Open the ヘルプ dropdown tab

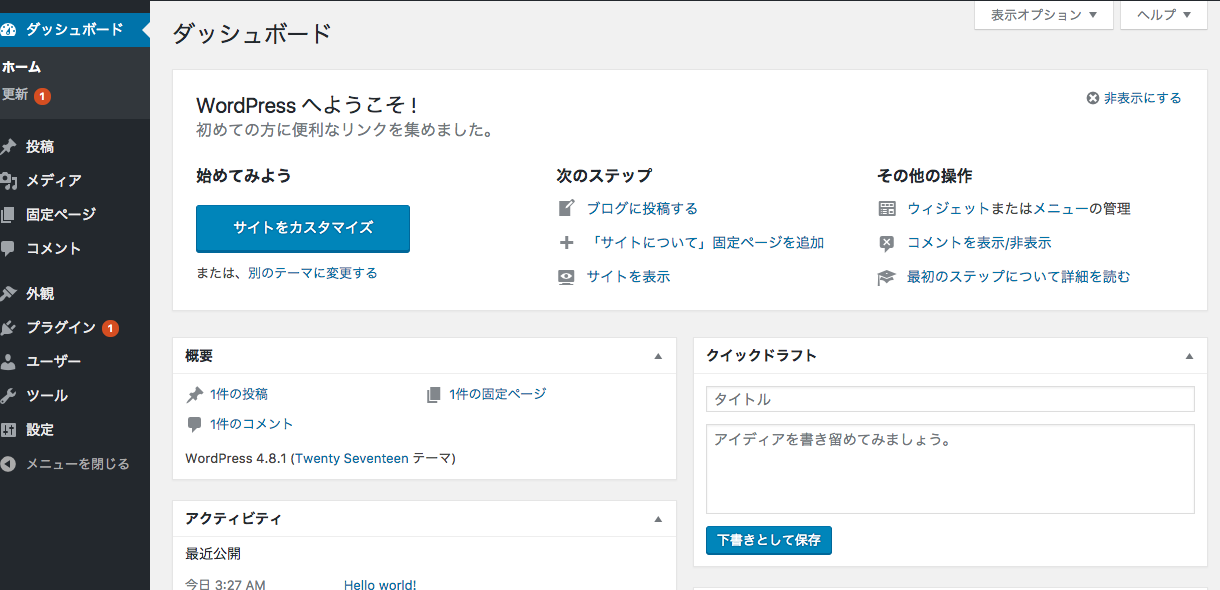tap(1164, 15)
